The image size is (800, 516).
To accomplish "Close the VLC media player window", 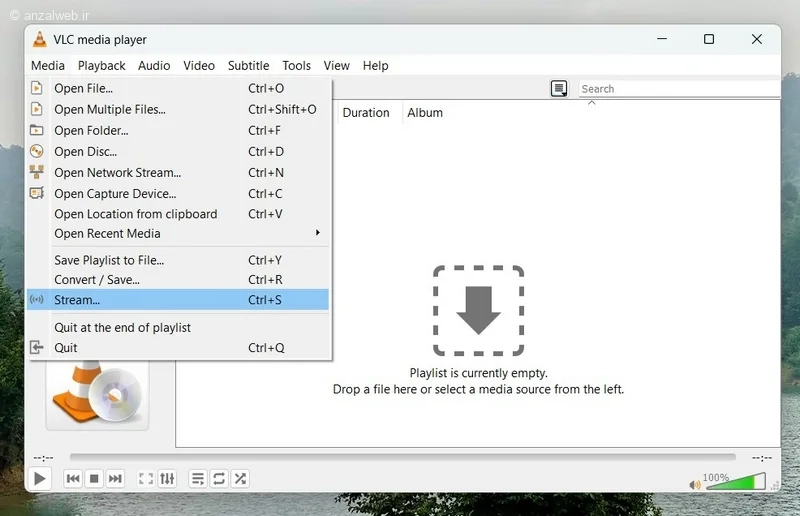I will [x=757, y=39].
